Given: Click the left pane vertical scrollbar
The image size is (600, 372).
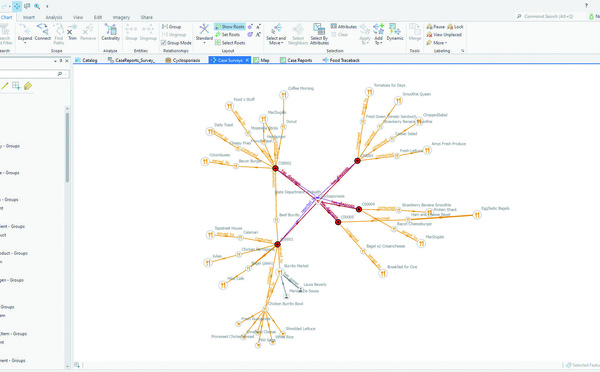Looking at the screenshot, I should 67,147.
